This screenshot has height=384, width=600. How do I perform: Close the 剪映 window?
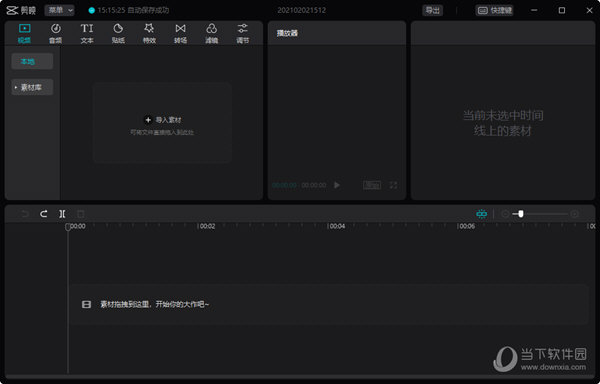coord(589,10)
